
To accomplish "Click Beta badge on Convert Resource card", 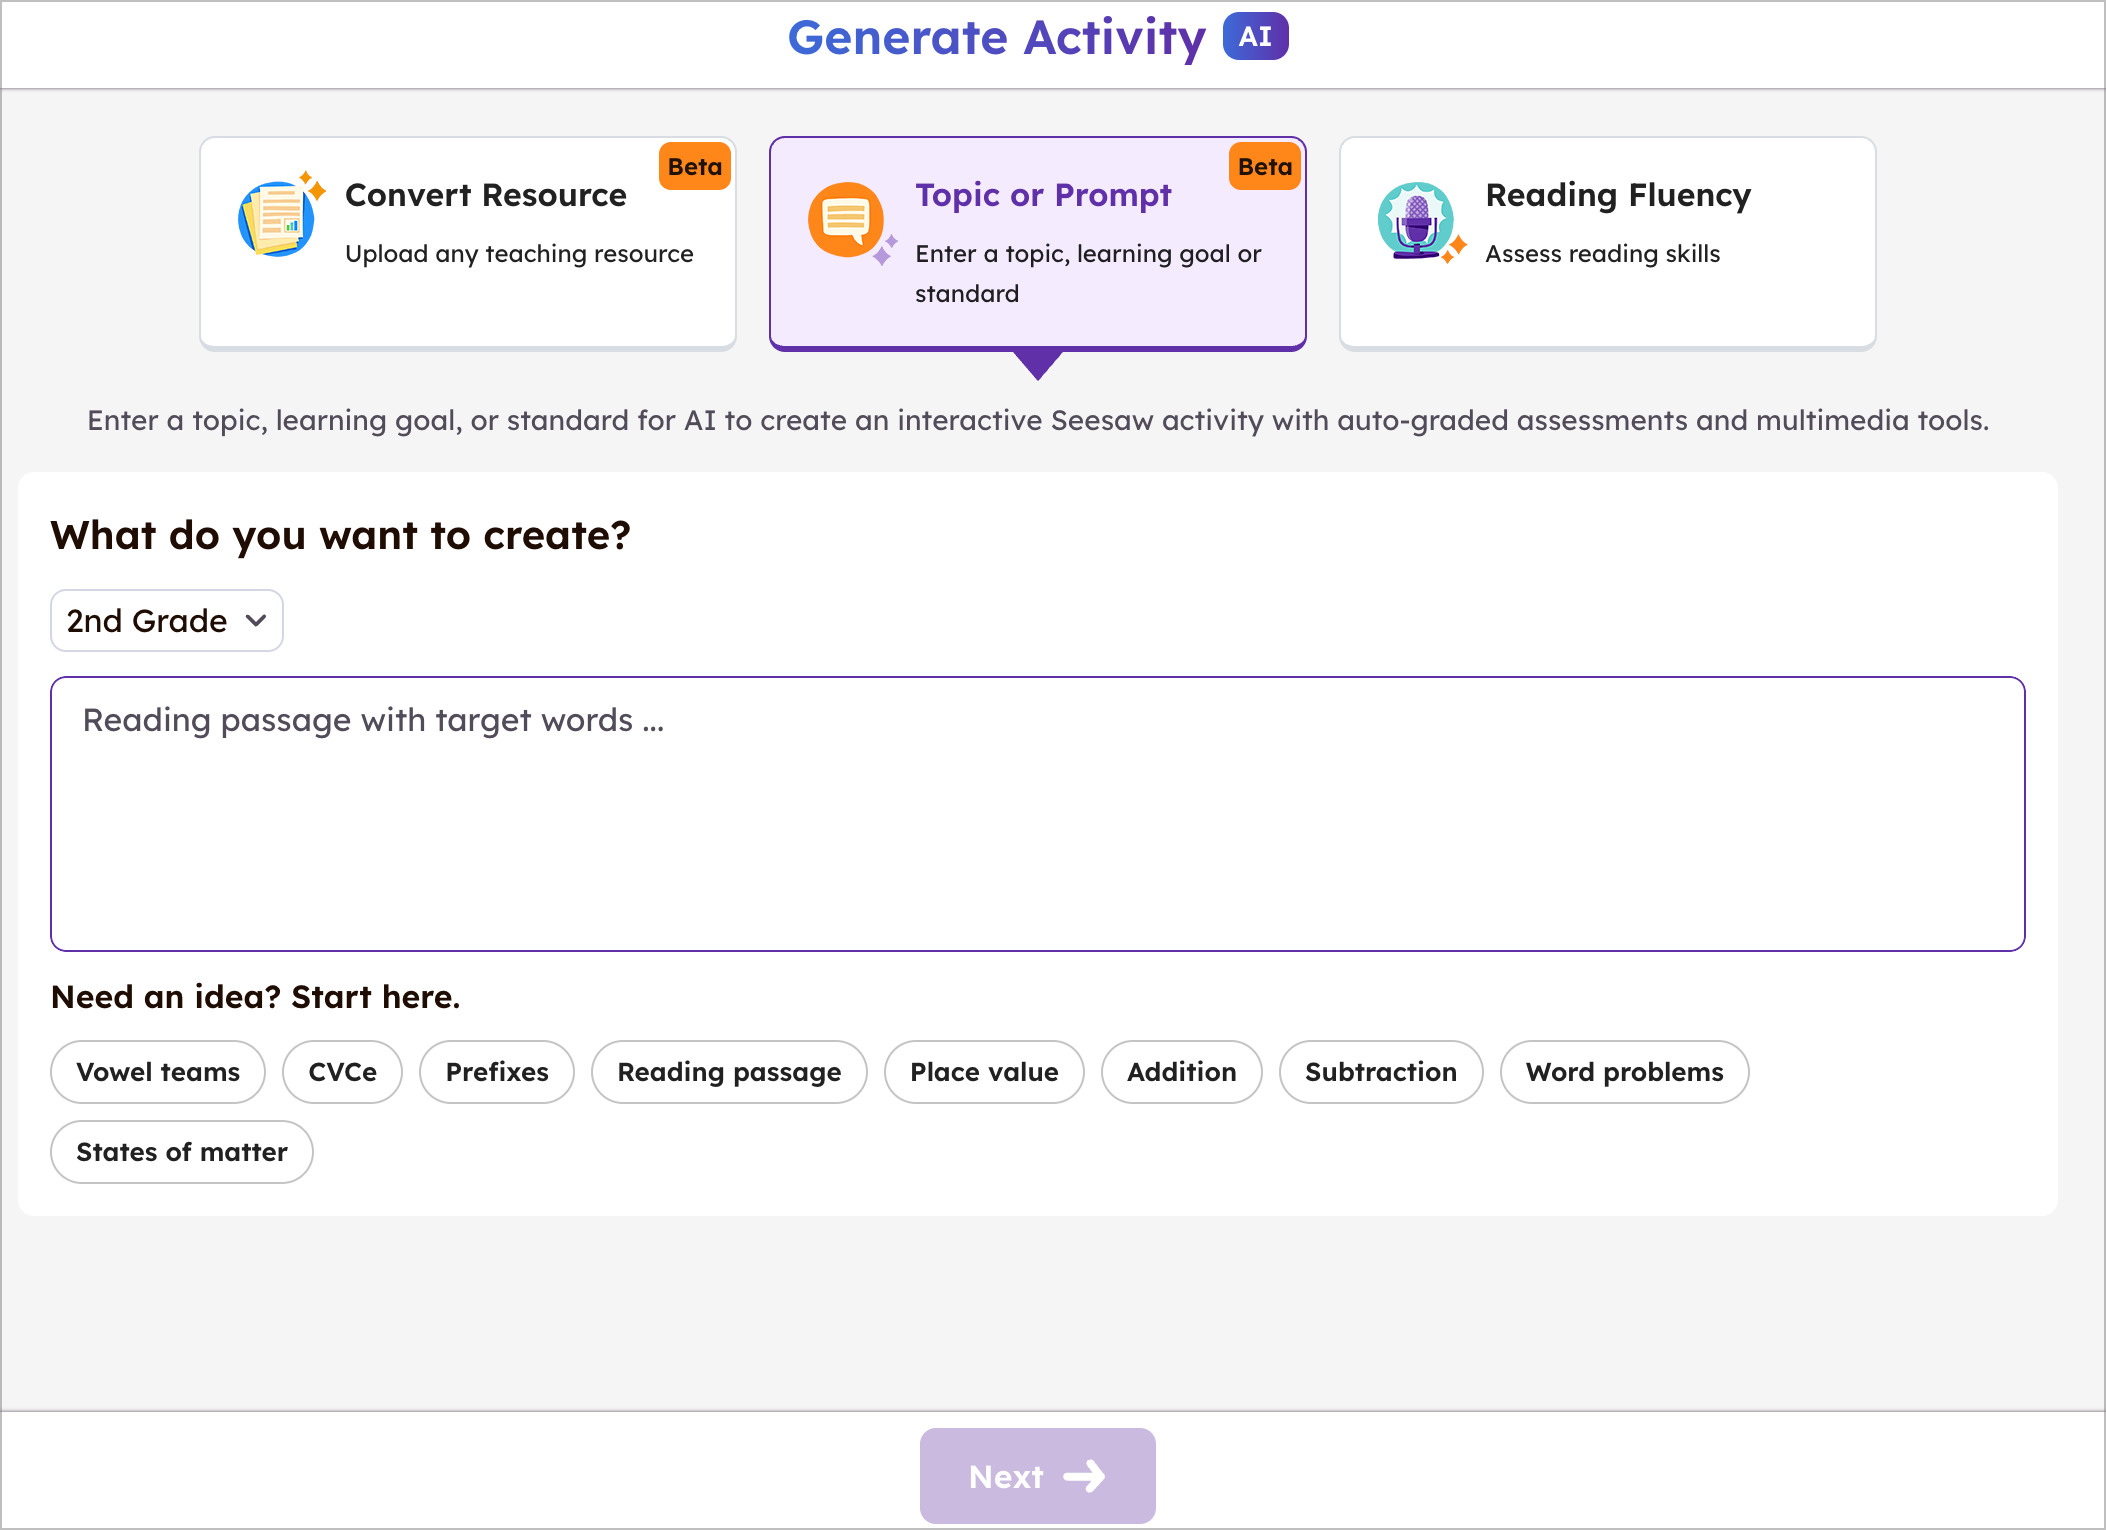I will tap(695, 167).
